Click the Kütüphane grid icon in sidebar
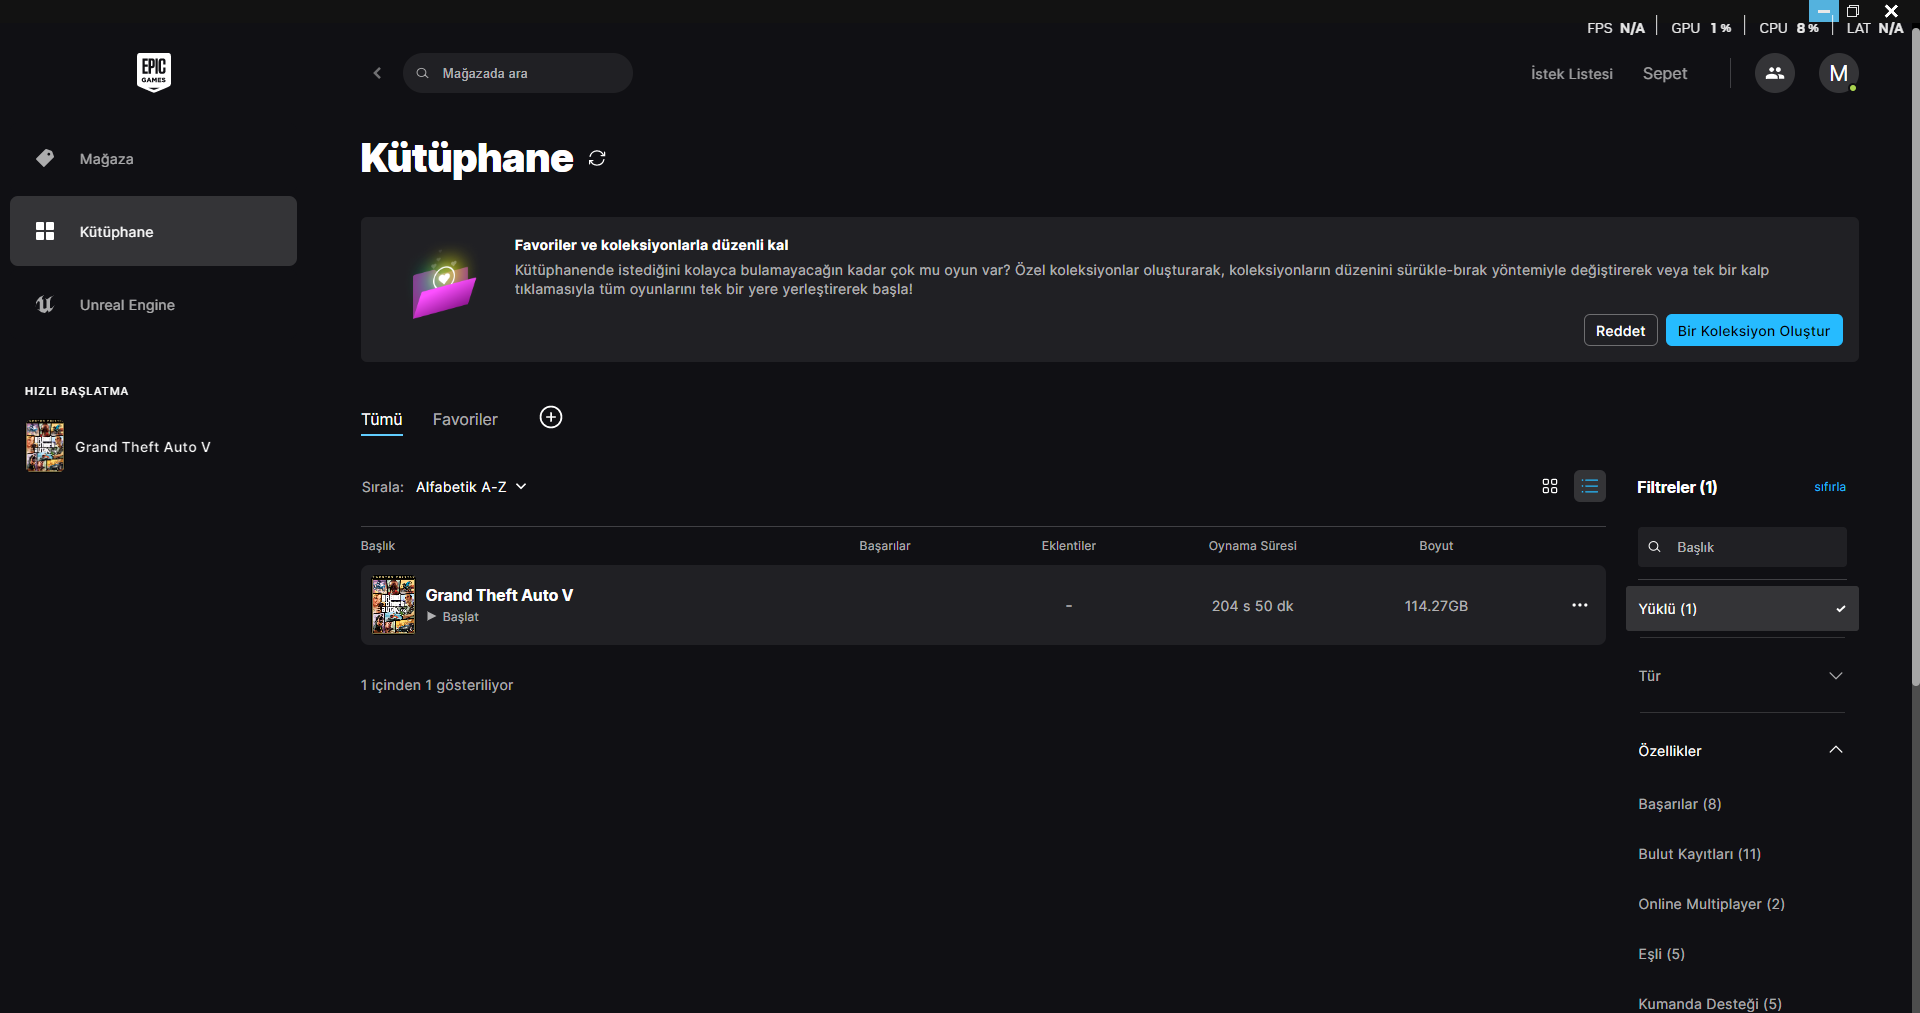The width and height of the screenshot is (1920, 1013). pyautogui.click(x=45, y=231)
